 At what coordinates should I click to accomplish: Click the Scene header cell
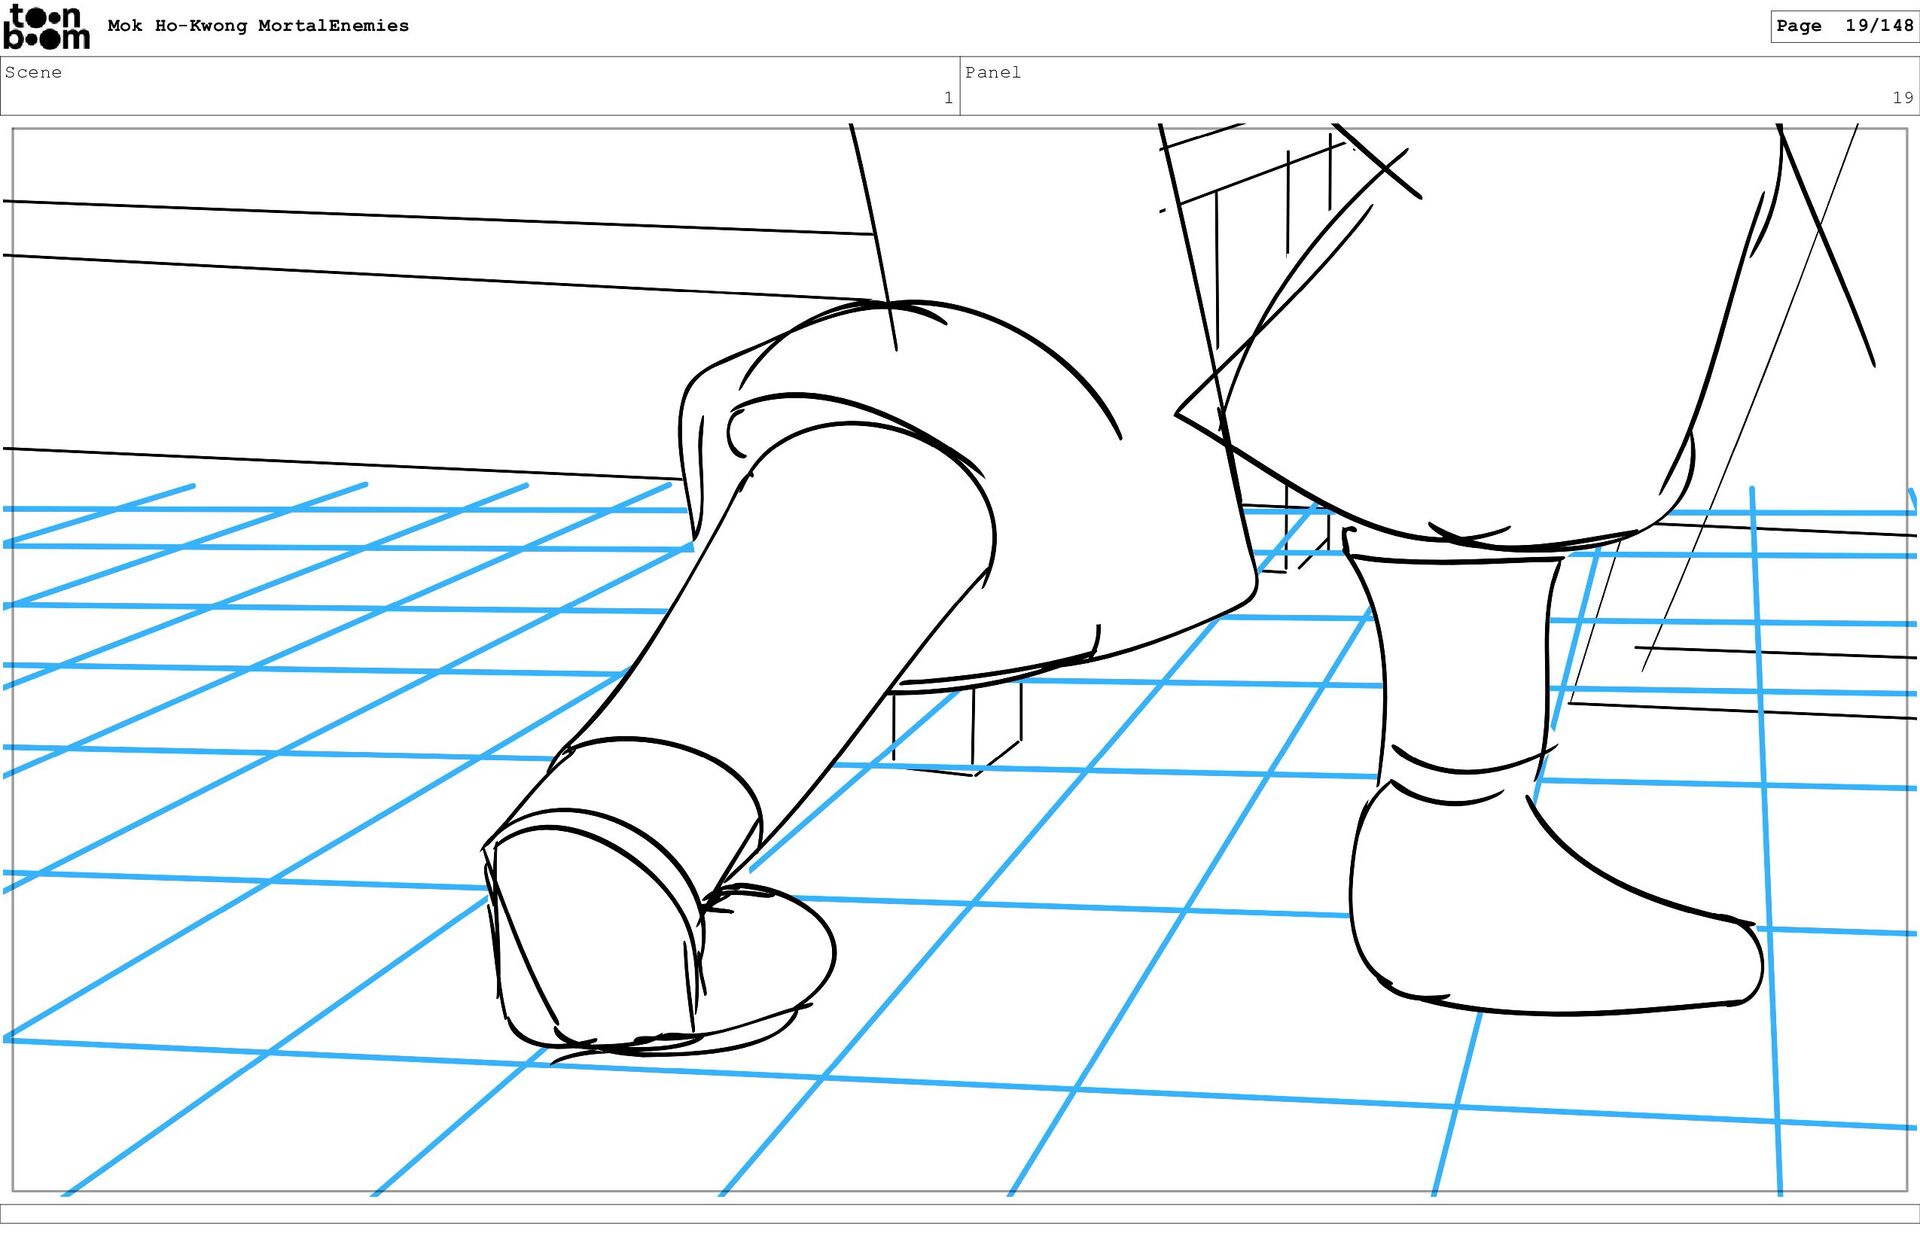point(480,86)
